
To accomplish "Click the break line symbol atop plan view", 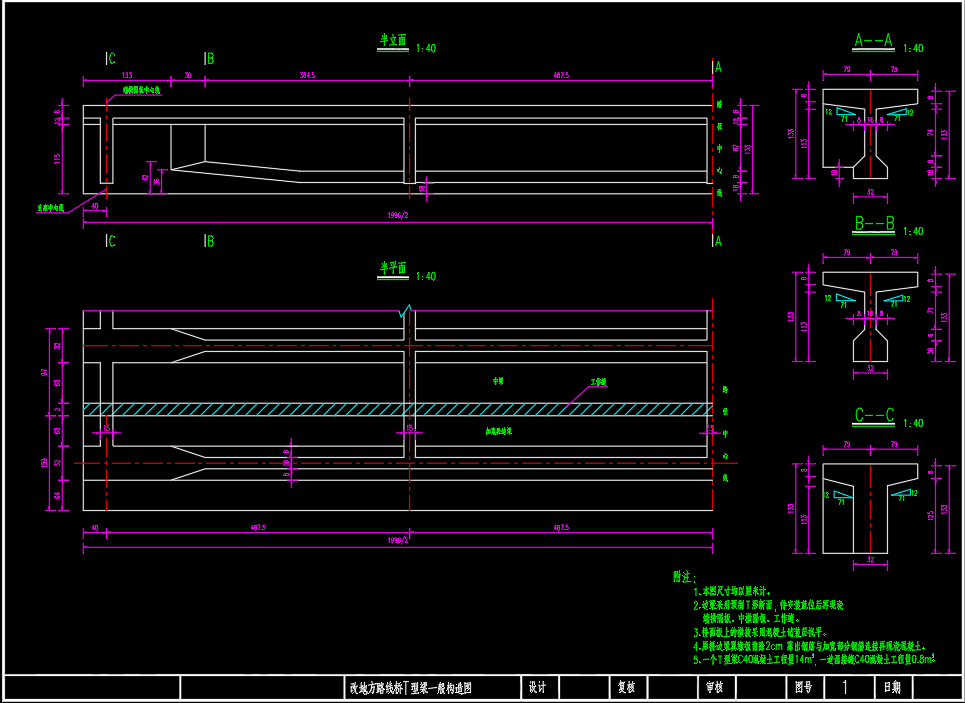I will [x=406, y=311].
